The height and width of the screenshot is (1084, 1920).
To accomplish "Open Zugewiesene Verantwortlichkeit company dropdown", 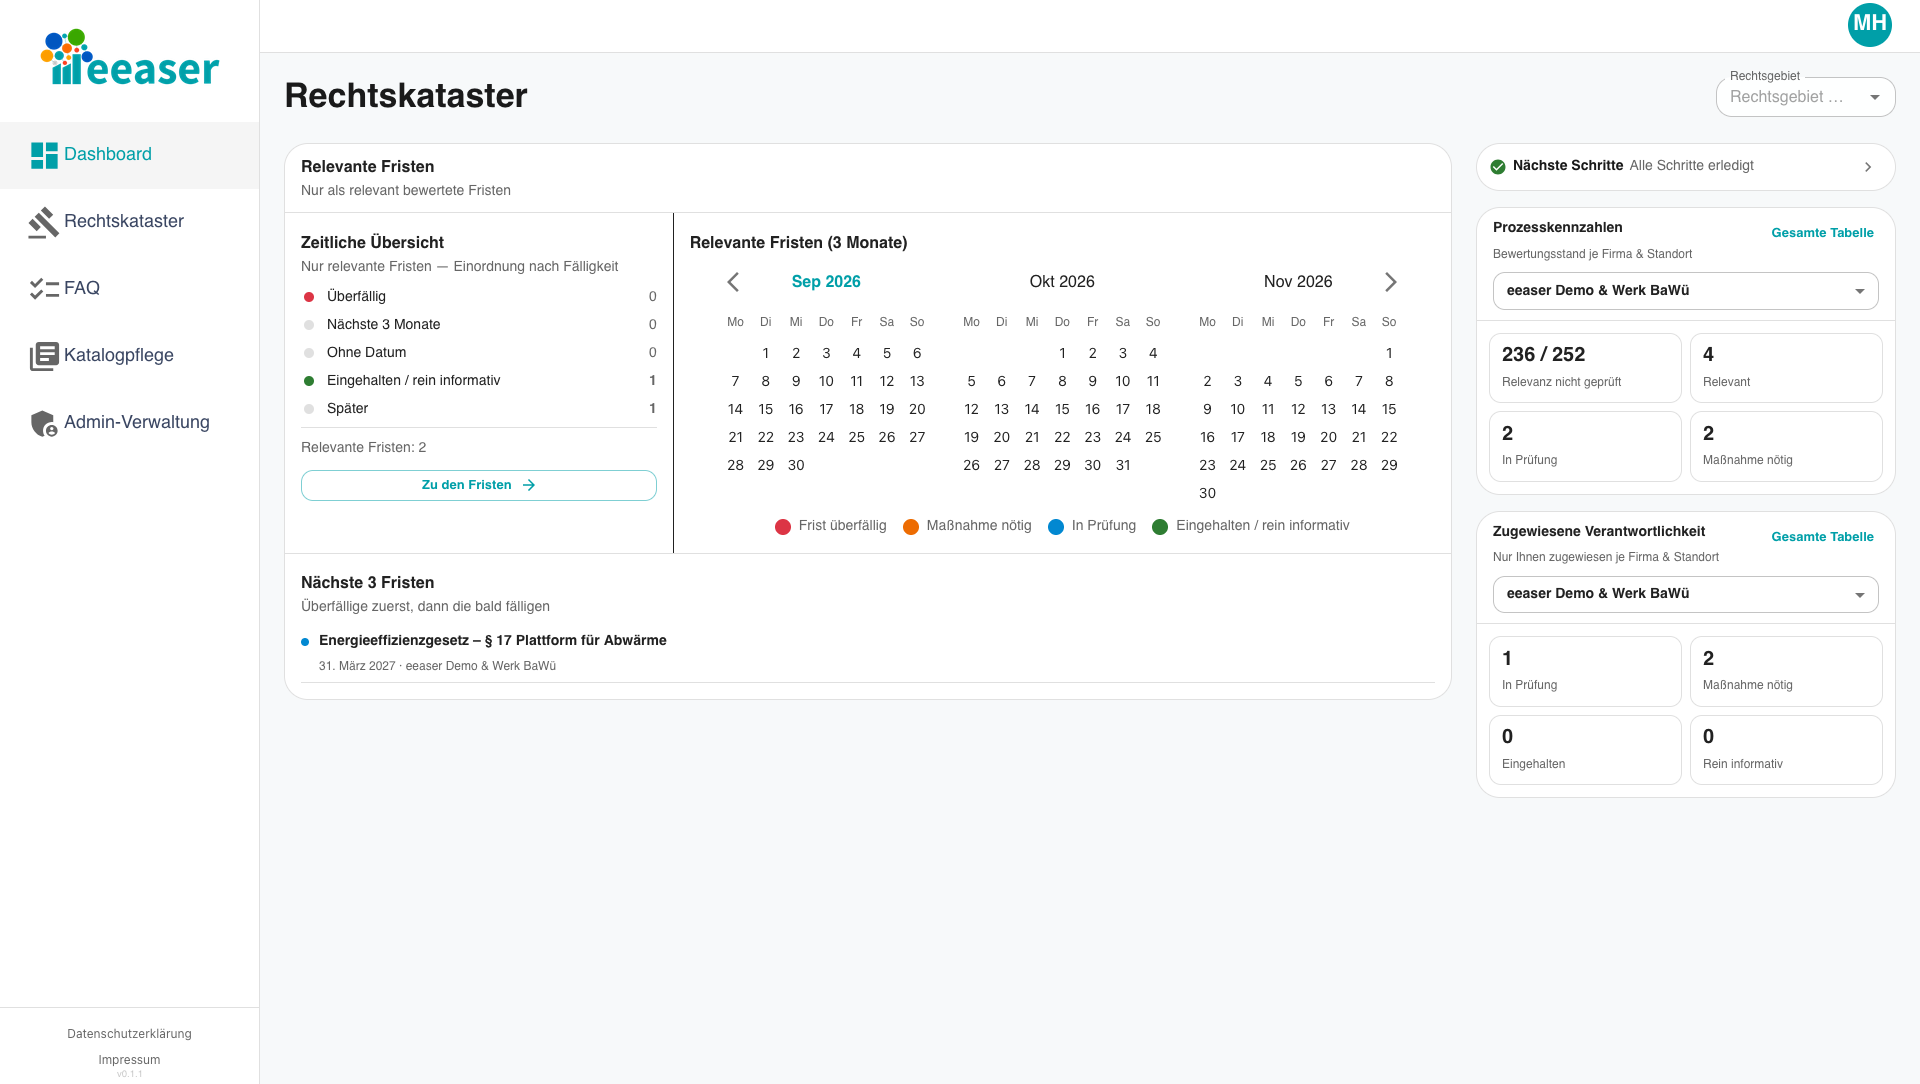I will pyautogui.click(x=1685, y=594).
